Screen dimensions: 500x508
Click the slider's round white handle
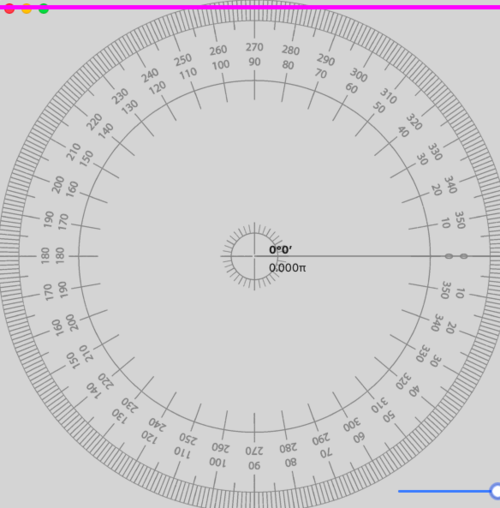point(496,491)
